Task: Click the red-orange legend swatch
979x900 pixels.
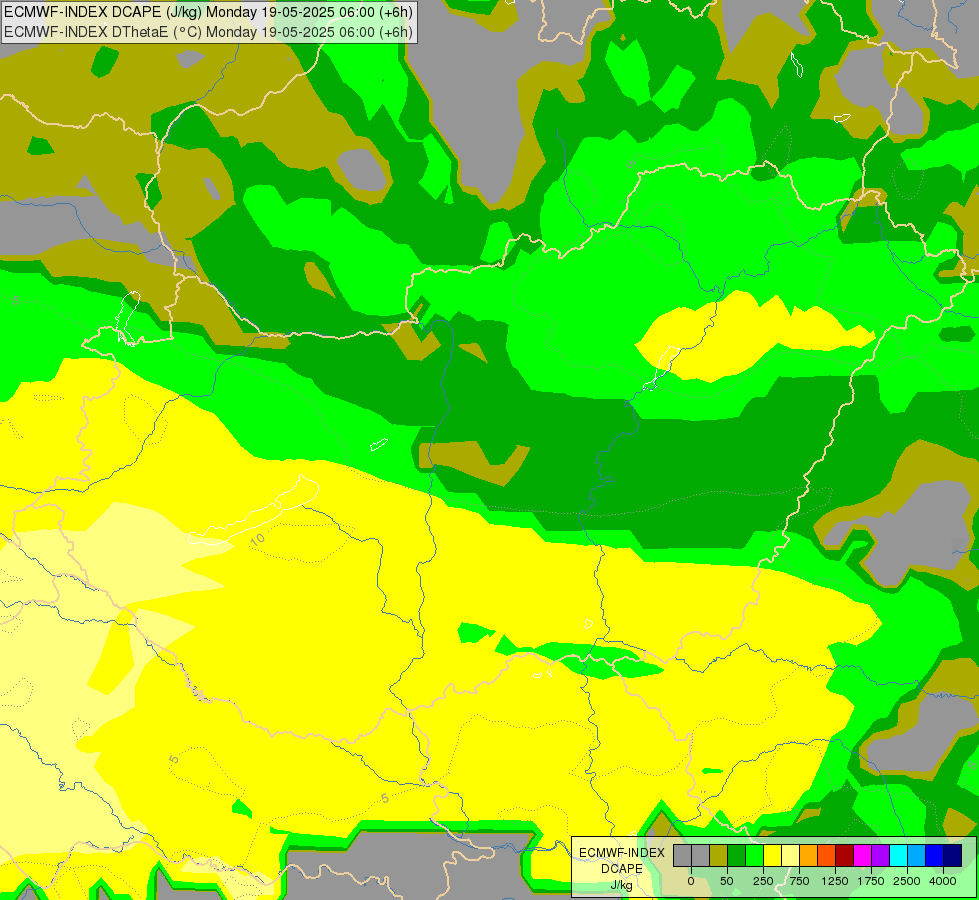Action: coord(827,856)
